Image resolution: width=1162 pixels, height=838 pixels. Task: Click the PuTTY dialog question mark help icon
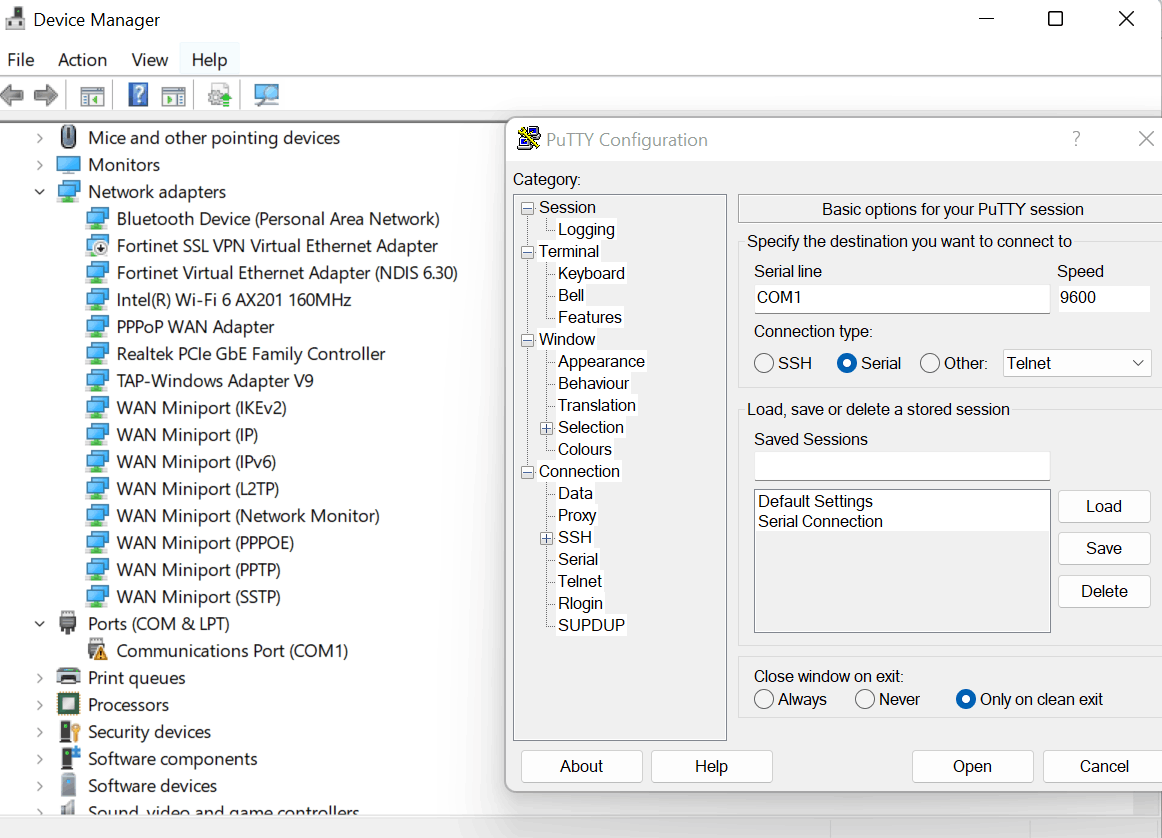1076,139
